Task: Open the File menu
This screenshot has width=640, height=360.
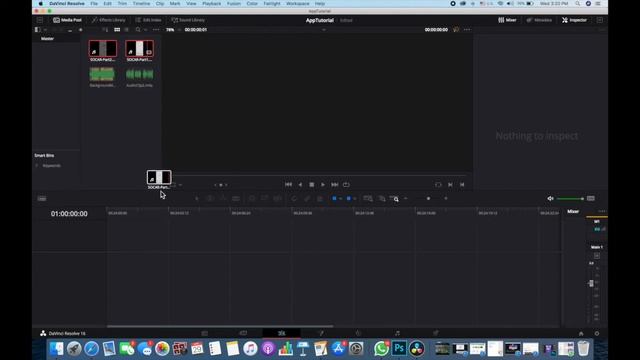Action: 94,3
